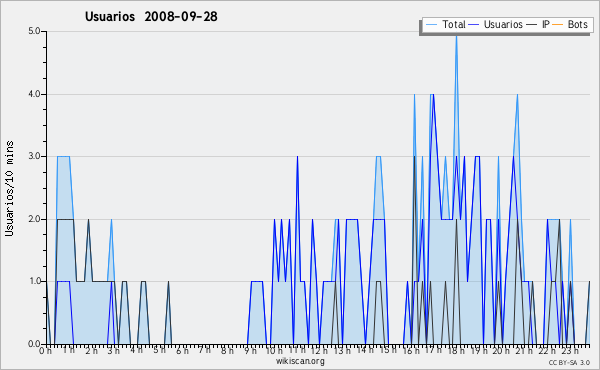600x370 pixels.
Task: Click the 'Usuarios' legend label
Action: 503,24
